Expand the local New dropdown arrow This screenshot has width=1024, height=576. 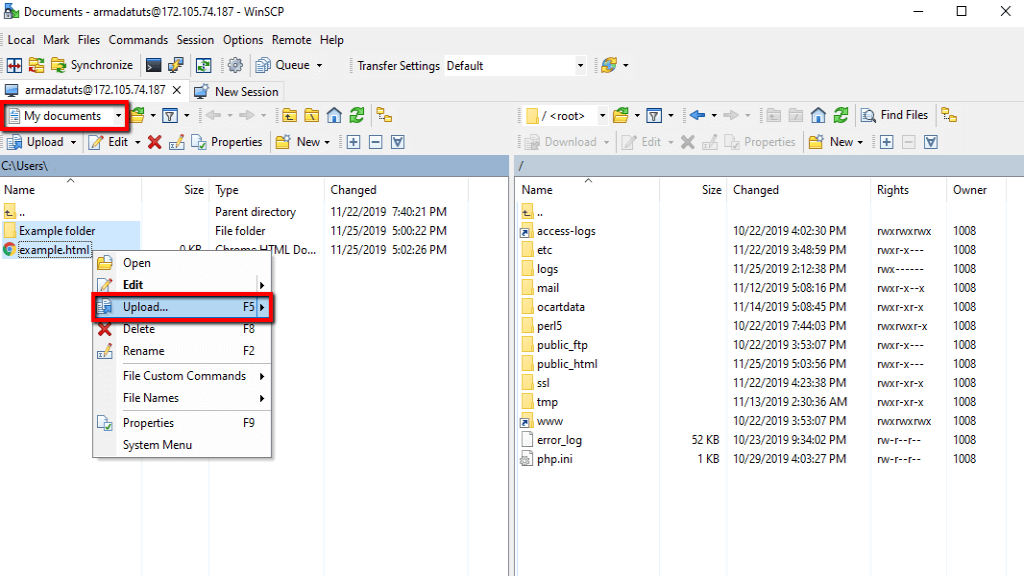coord(327,142)
